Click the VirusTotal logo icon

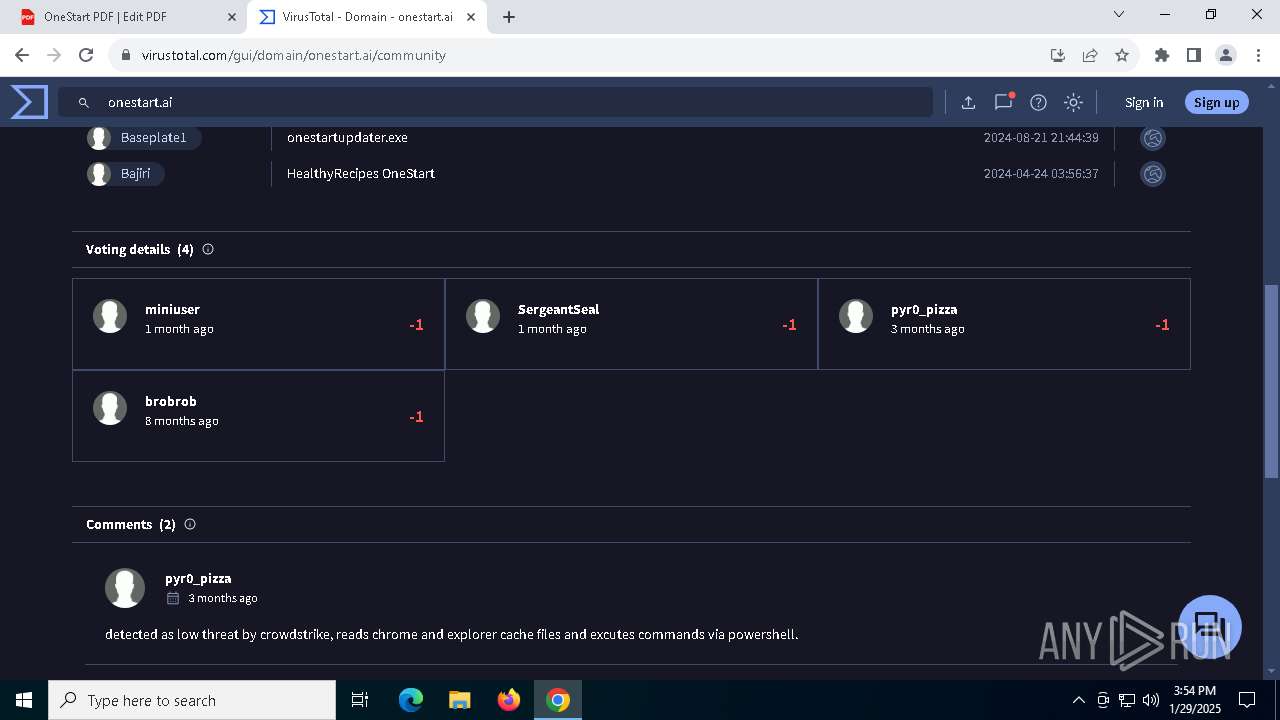pos(29,102)
